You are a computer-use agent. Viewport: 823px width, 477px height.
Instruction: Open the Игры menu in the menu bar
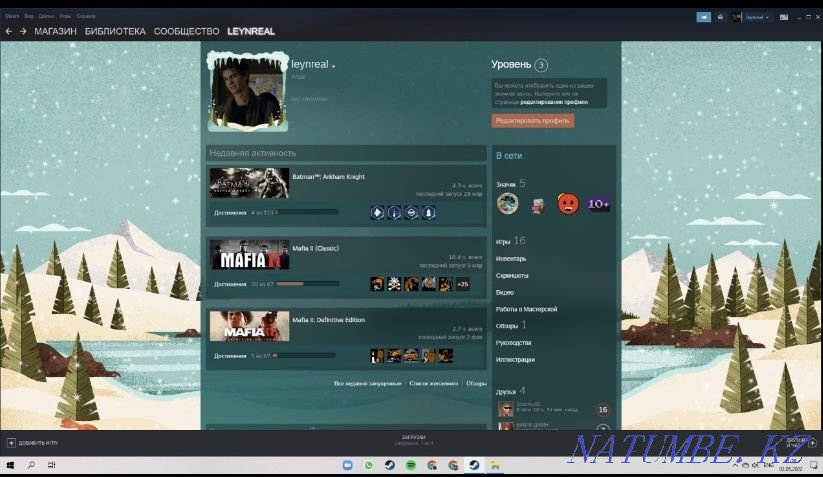pyautogui.click(x=65, y=16)
